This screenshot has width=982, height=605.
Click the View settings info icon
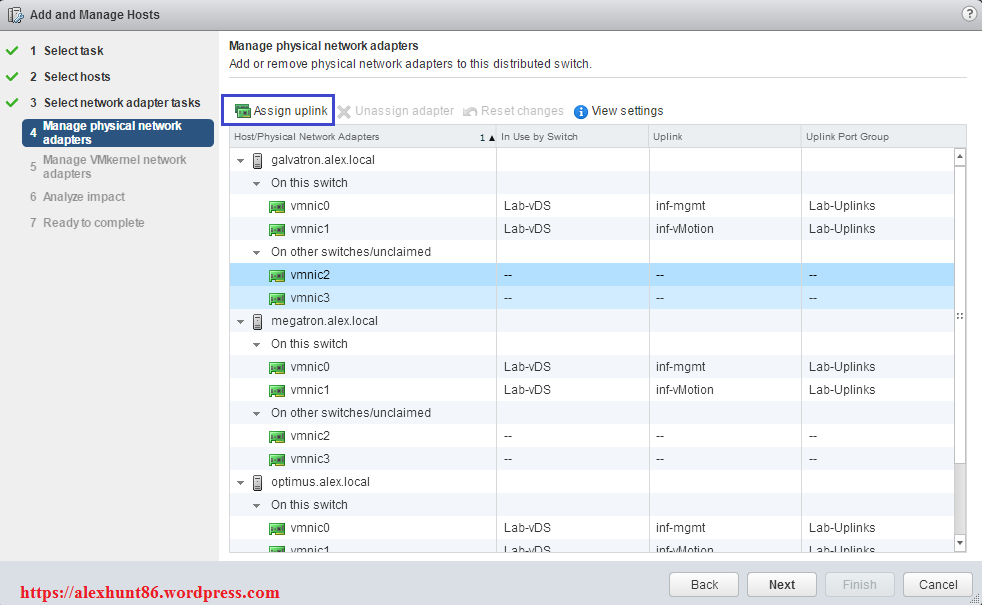pyautogui.click(x=581, y=111)
